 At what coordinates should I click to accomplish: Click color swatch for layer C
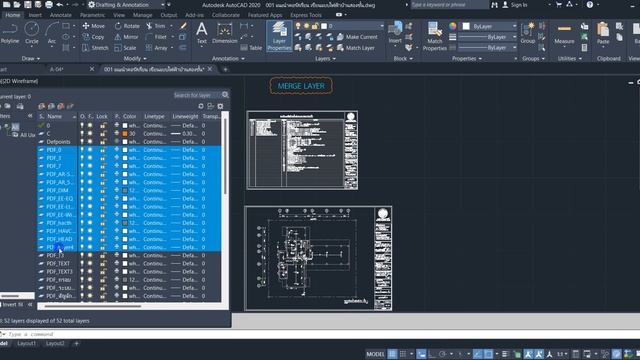[x=125, y=133]
